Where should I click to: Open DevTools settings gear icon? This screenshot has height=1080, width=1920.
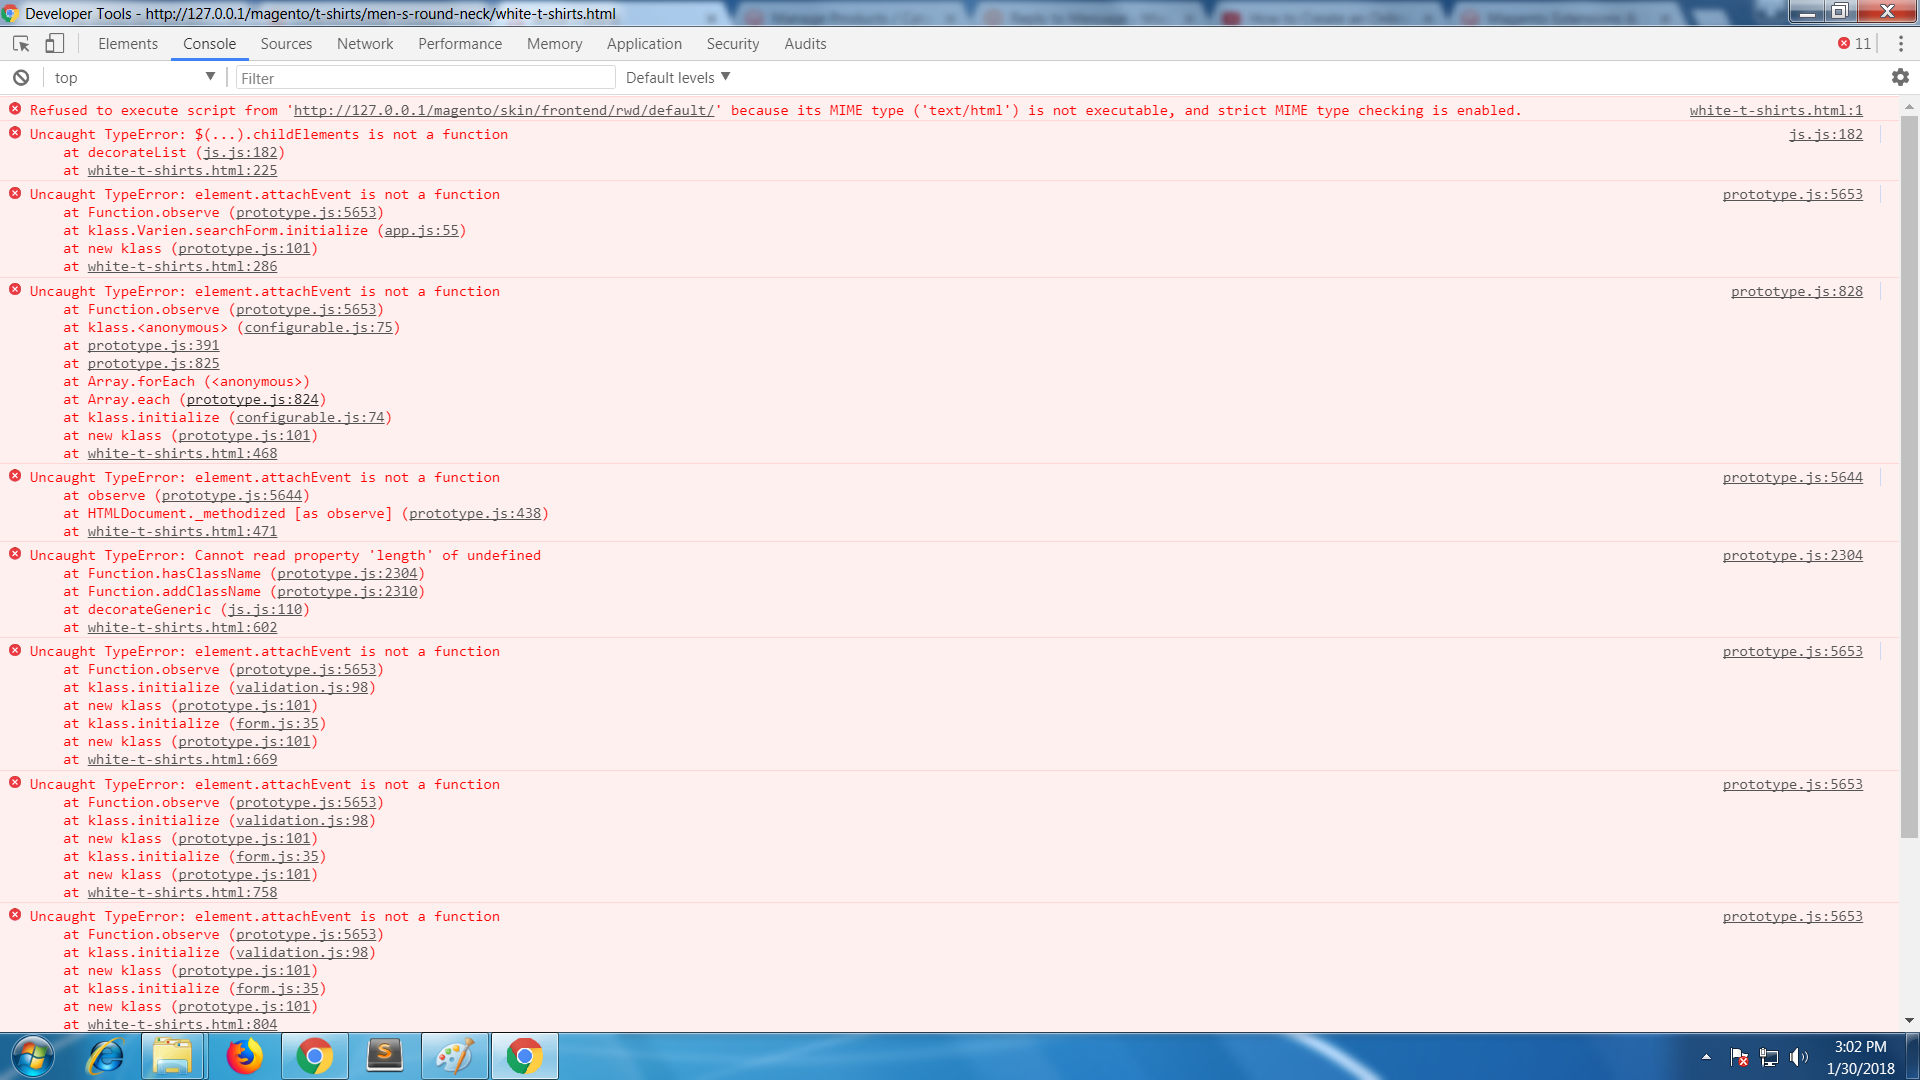[x=1901, y=77]
